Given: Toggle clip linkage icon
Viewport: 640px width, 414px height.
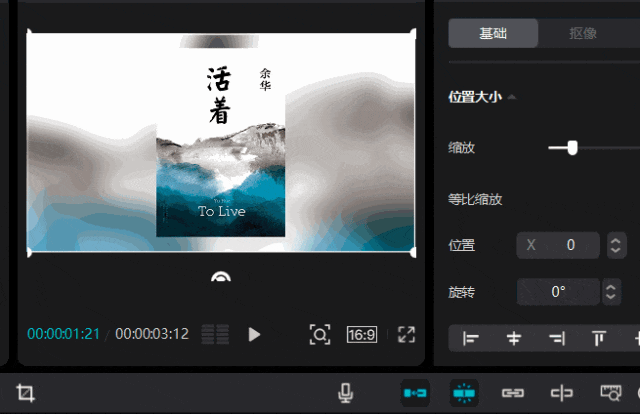Looking at the screenshot, I should point(513,393).
